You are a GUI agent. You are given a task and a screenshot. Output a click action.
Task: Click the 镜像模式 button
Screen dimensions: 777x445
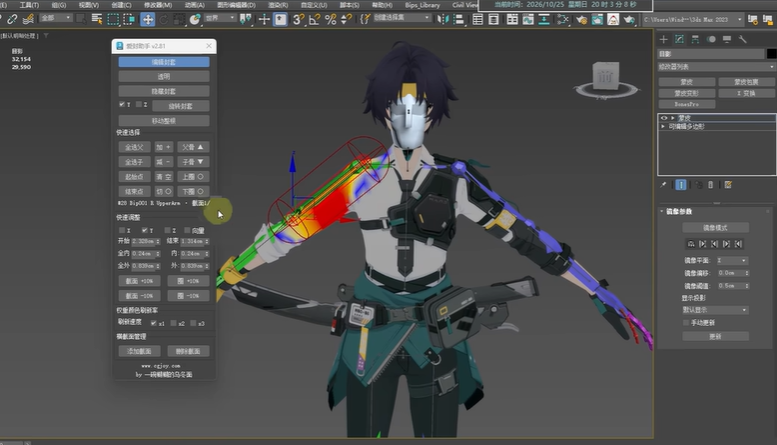click(x=715, y=227)
